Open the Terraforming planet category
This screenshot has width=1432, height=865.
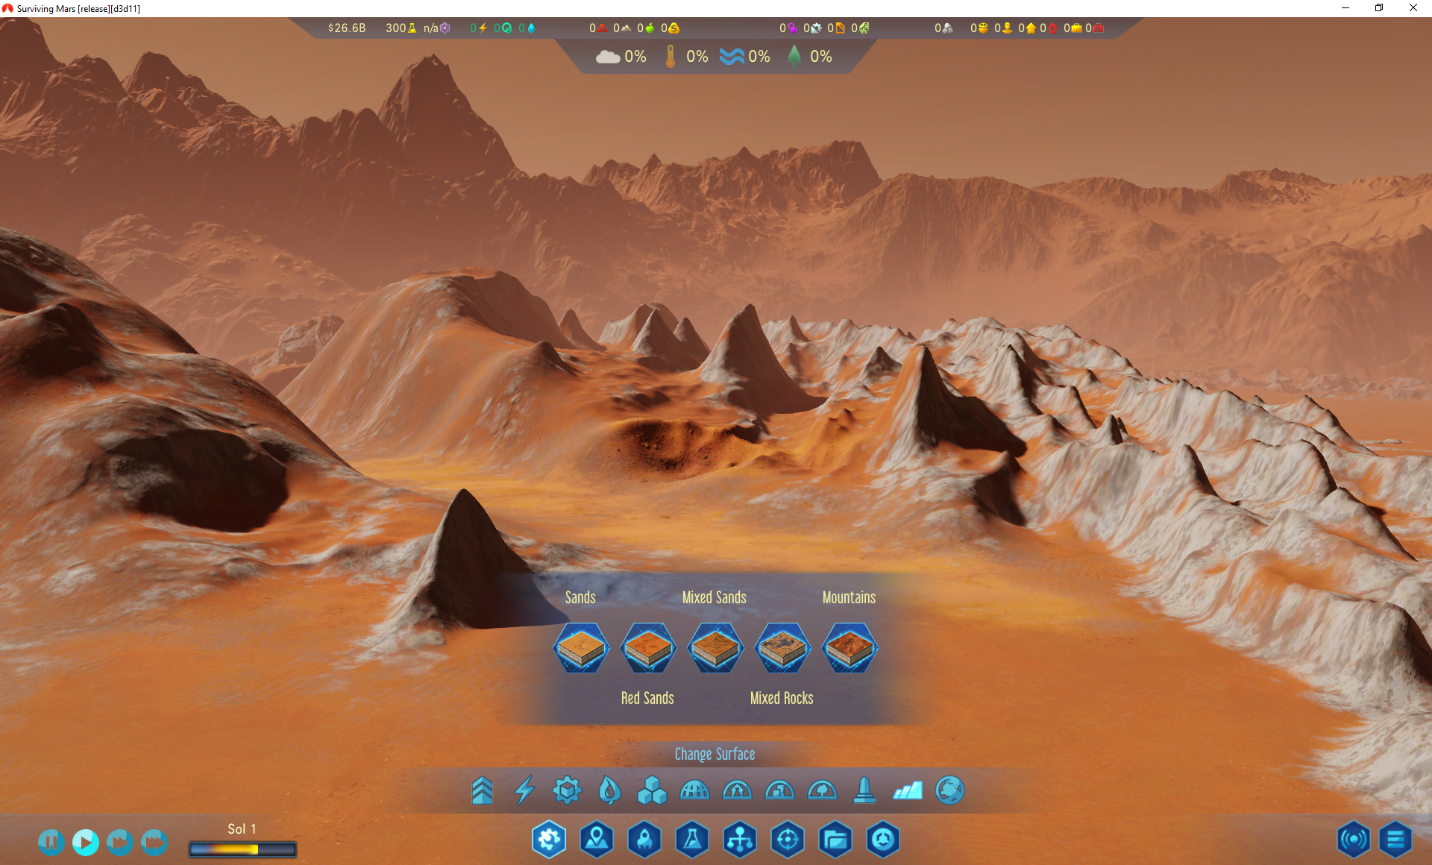pos(950,790)
